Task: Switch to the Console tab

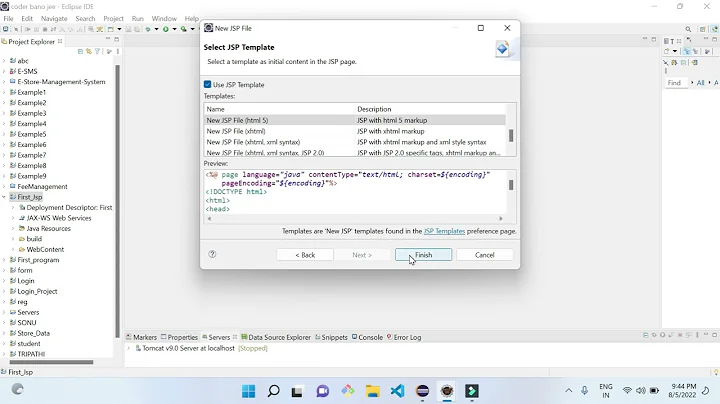Action: click(367, 337)
